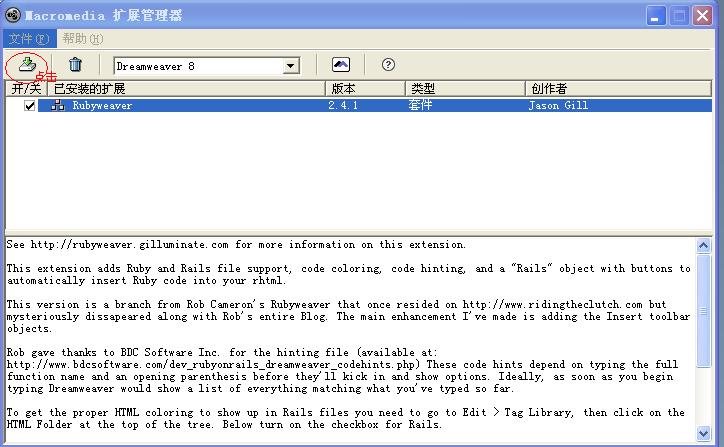Click the description scrollbar down arrow

click(x=704, y=433)
